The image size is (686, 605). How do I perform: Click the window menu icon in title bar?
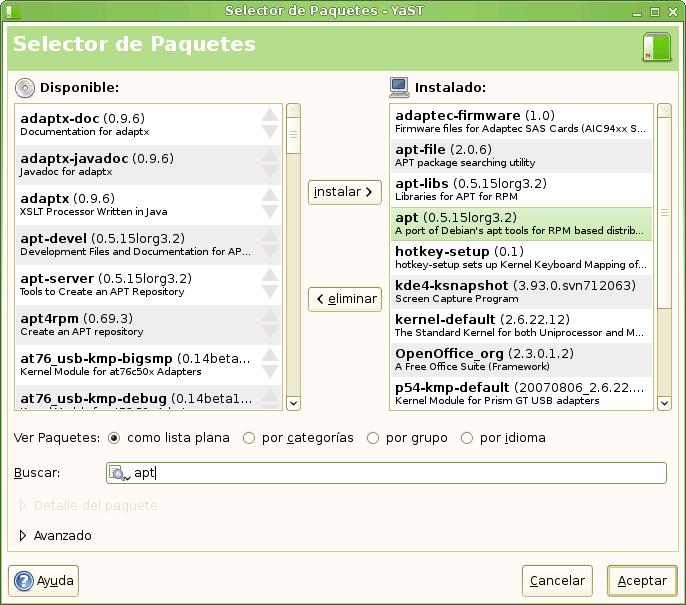[13, 11]
